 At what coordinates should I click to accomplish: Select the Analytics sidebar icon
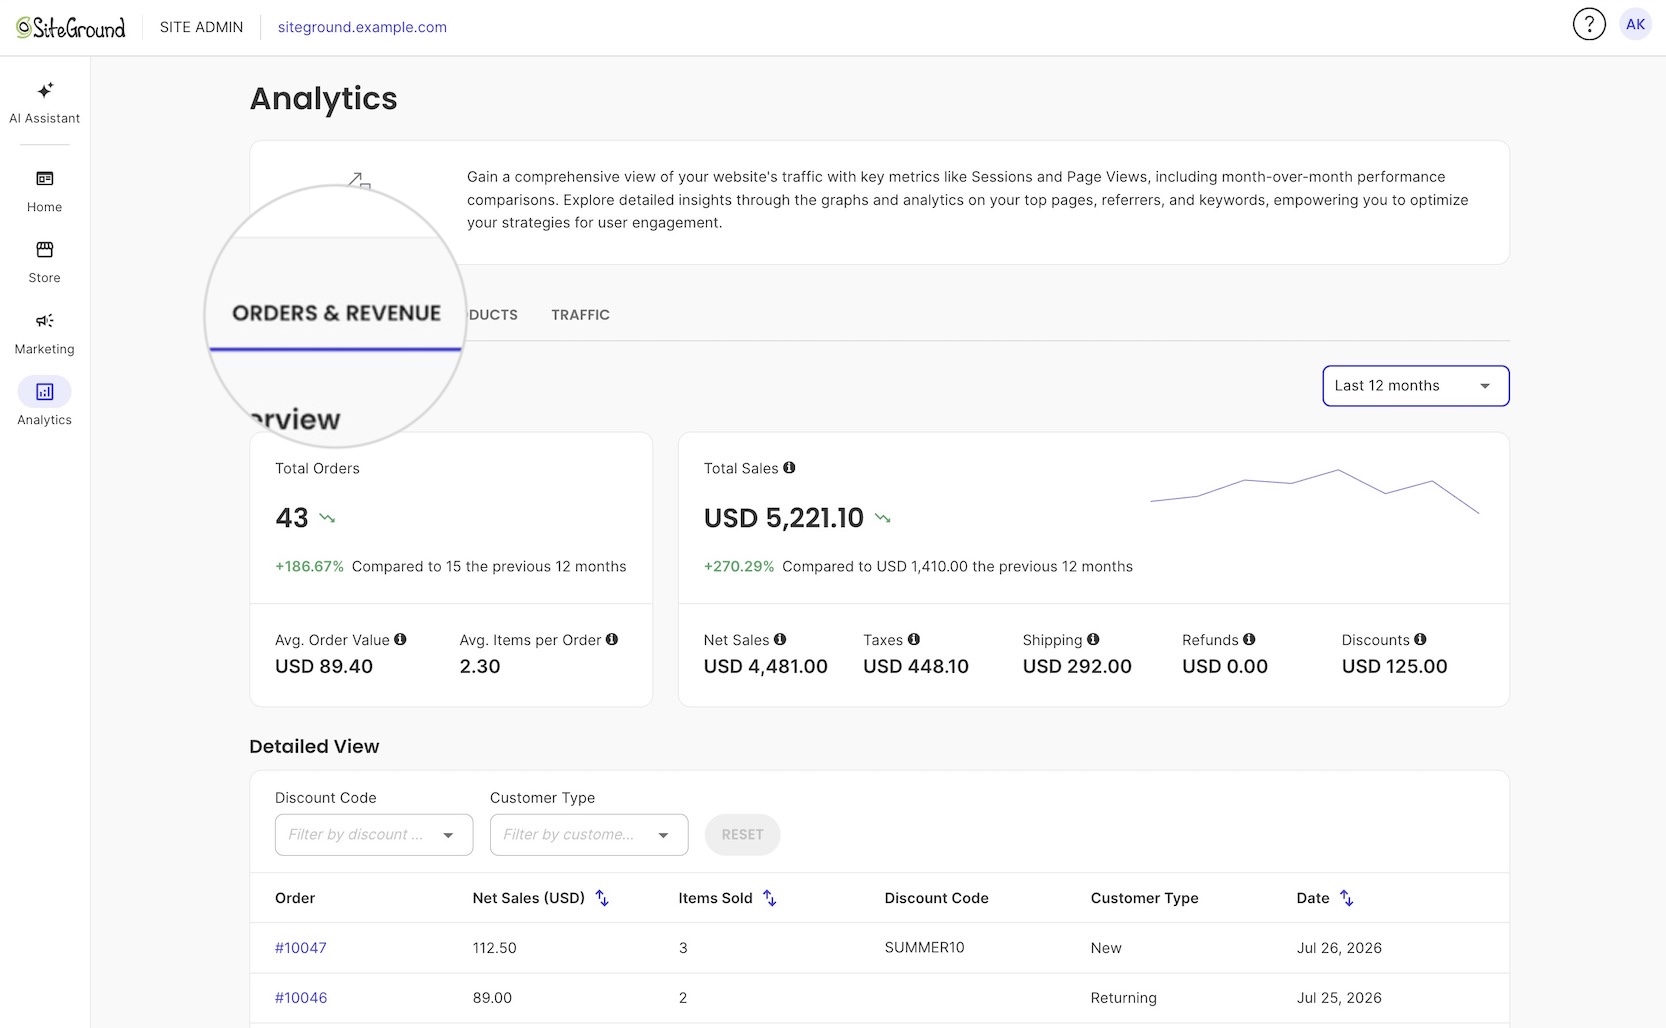45,392
